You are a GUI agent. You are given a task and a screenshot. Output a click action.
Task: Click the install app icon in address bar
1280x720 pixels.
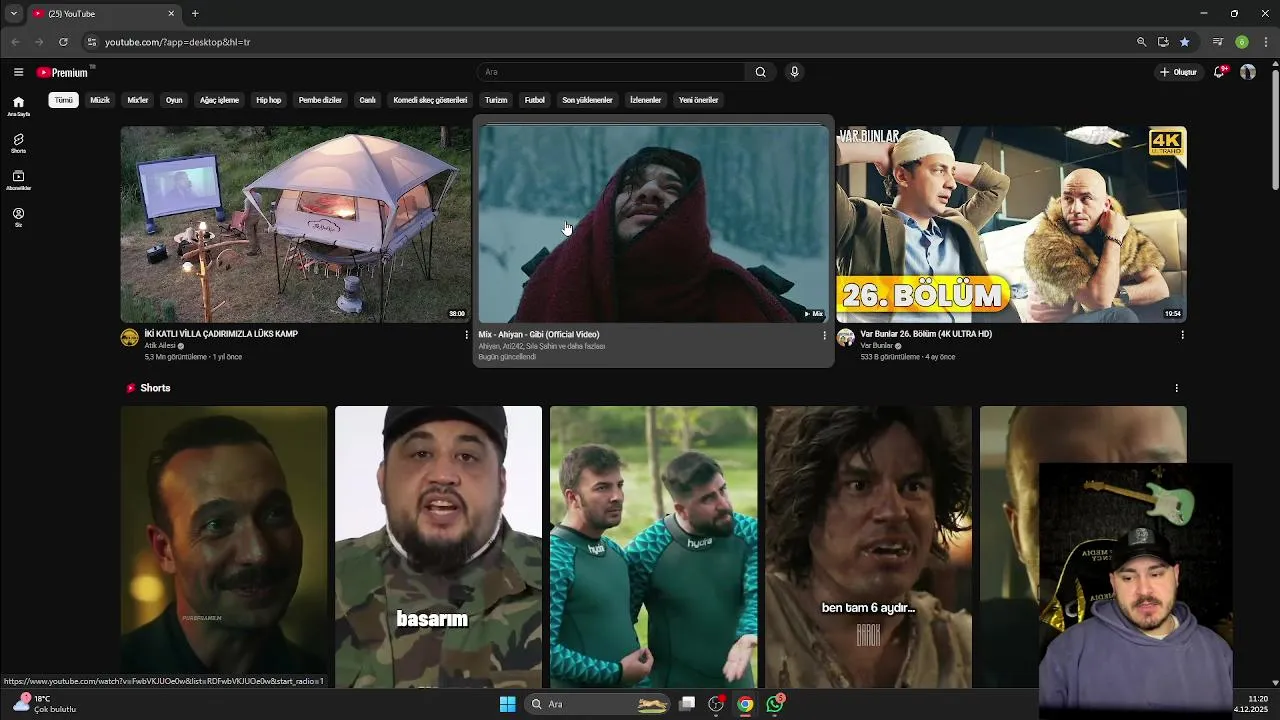1163,42
